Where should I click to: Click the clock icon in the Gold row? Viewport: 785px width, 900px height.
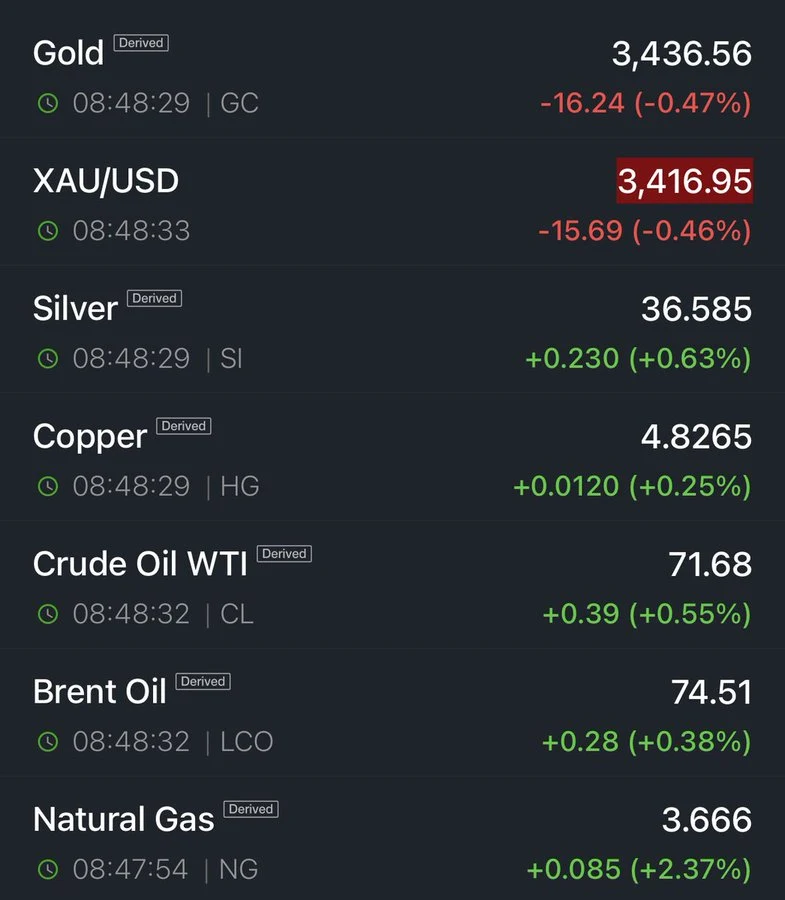[x=48, y=103]
